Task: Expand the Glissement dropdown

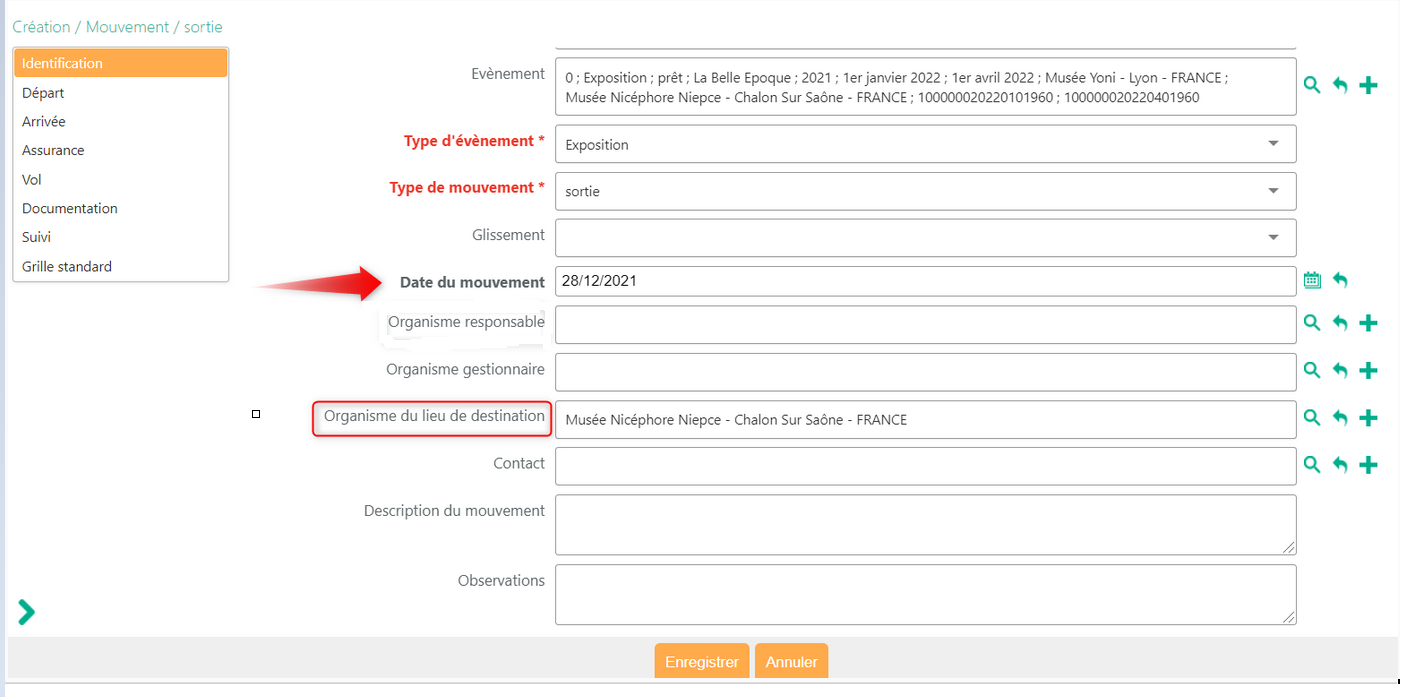Action: coord(1273,238)
